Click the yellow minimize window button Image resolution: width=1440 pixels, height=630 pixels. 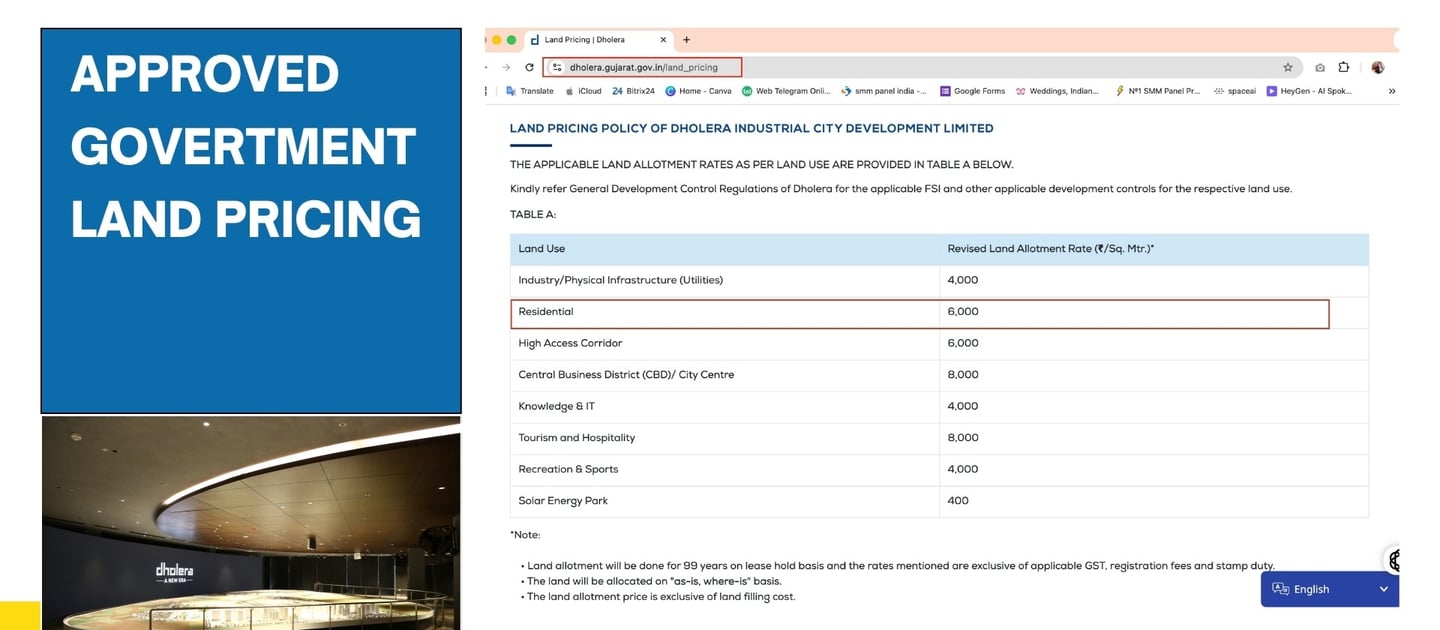click(x=496, y=40)
